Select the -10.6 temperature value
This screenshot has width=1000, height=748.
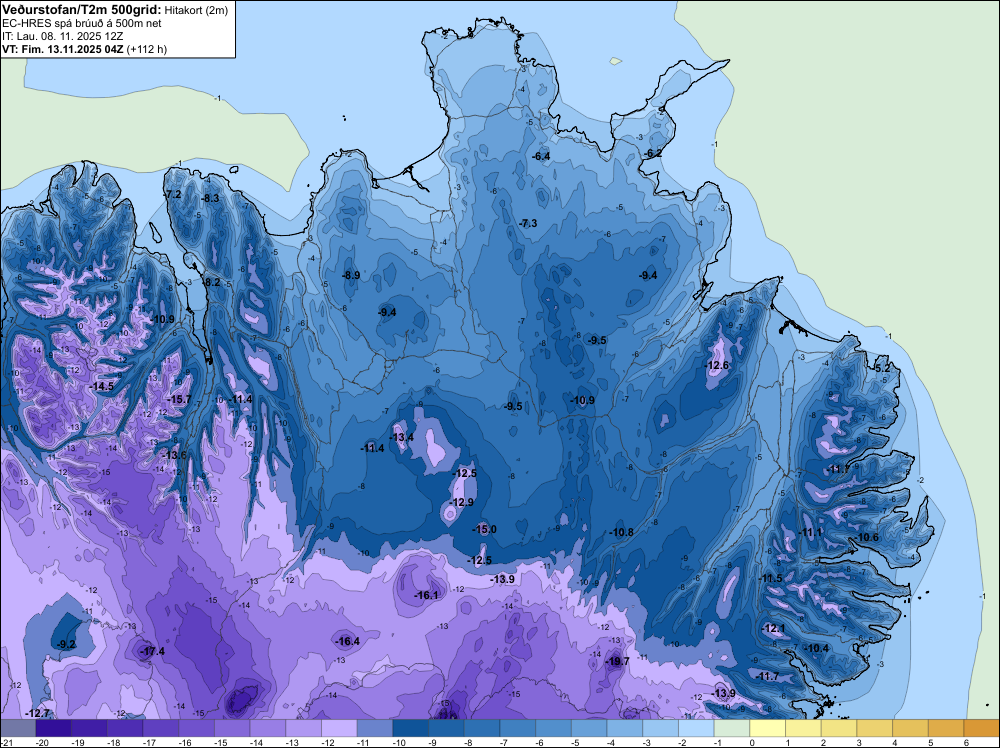(867, 537)
